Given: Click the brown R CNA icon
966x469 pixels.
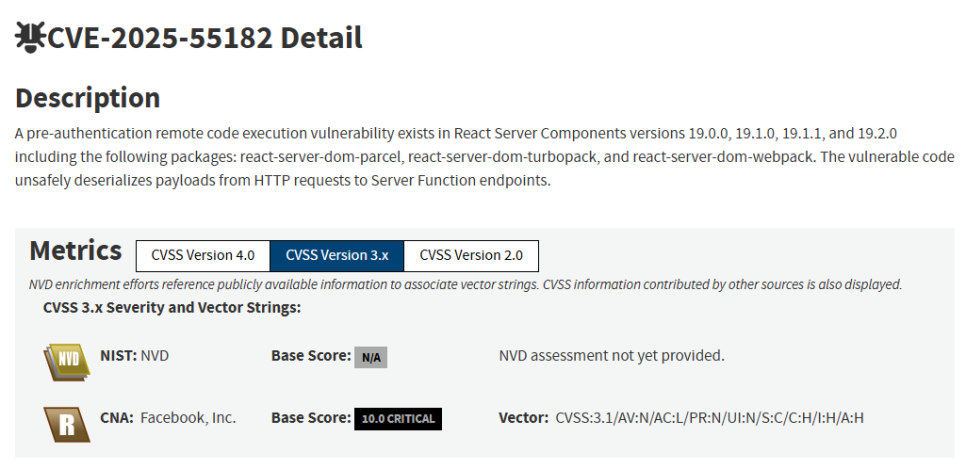Looking at the screenshot, I should click(x=66, y=422).
